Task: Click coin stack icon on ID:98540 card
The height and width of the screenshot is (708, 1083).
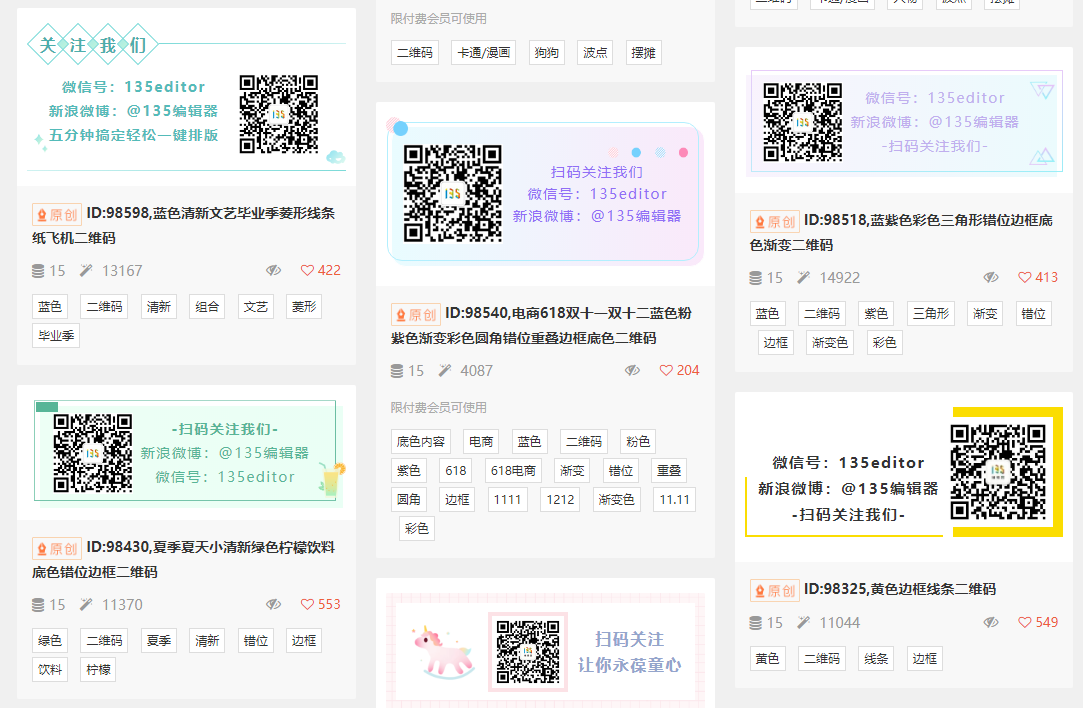Action: [396, 371]
